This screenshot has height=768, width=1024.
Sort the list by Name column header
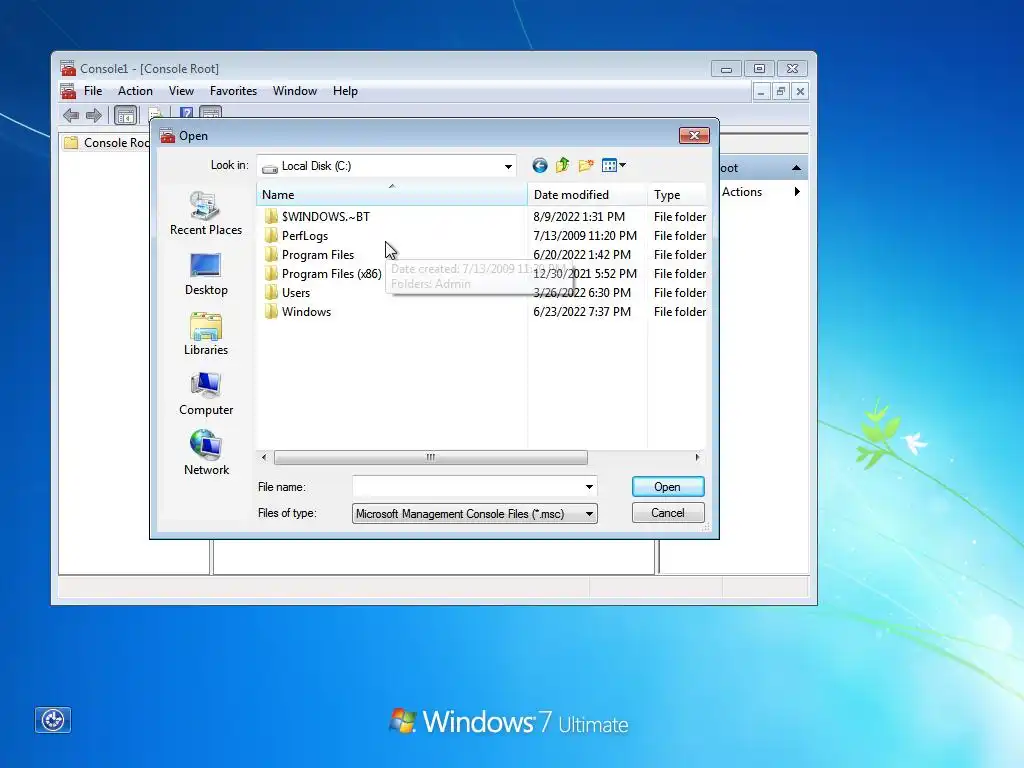coord(391,195)
